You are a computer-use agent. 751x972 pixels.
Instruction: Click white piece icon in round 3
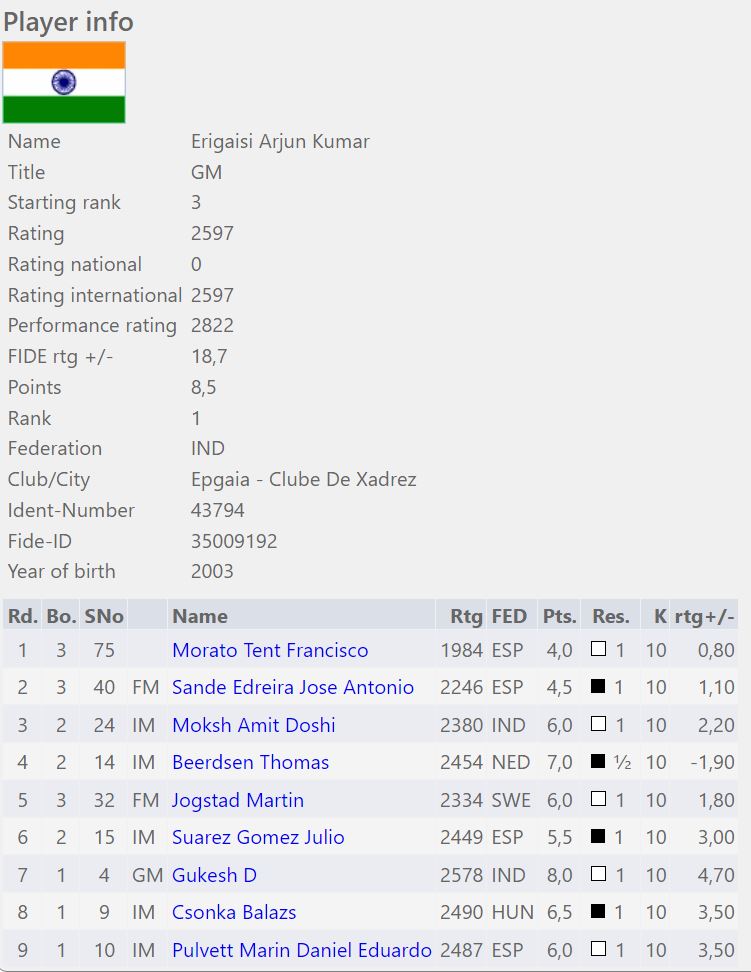[598, 725]
